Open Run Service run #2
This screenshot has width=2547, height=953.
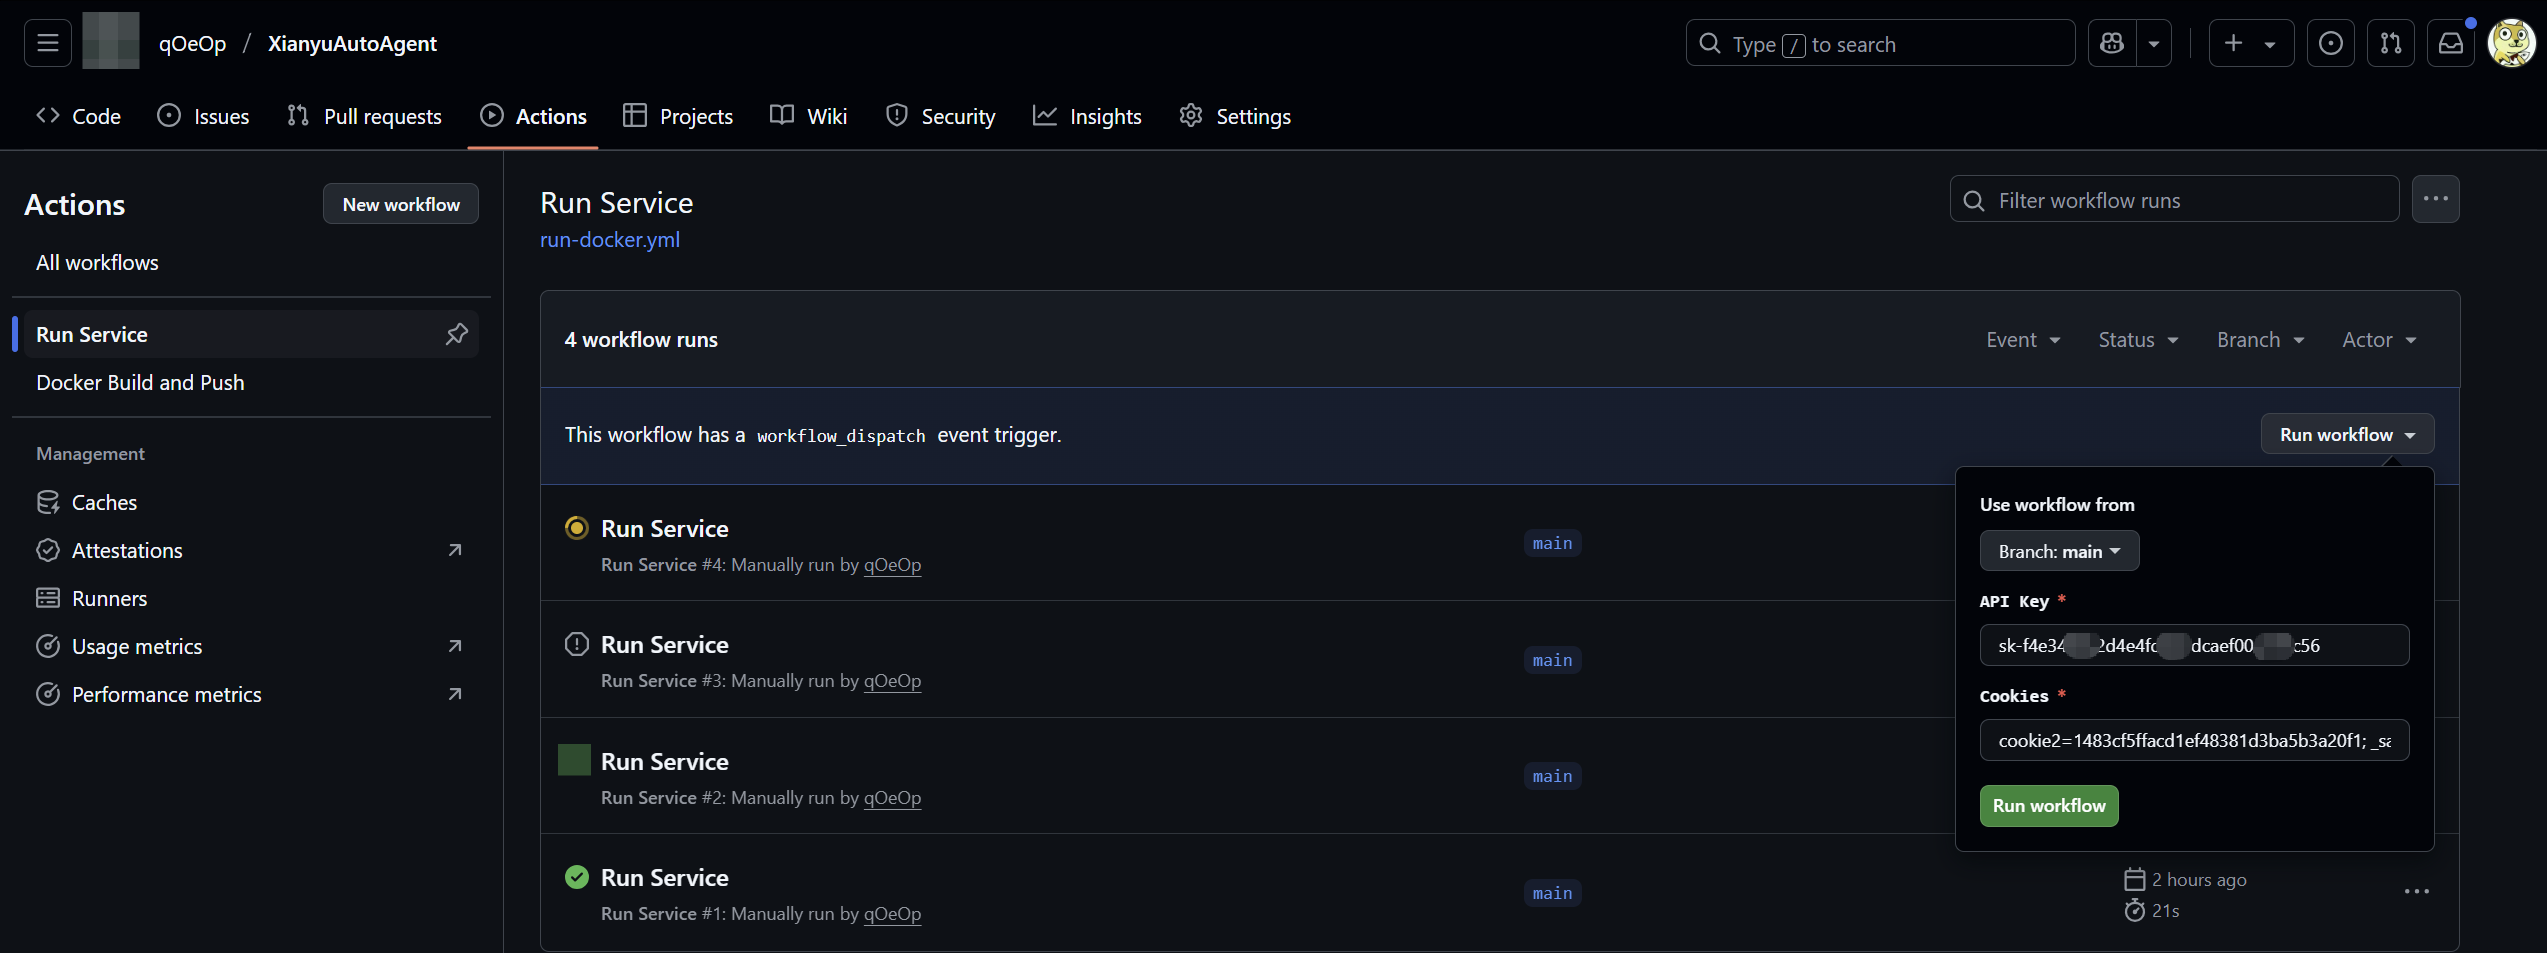(x=664, y=761)
